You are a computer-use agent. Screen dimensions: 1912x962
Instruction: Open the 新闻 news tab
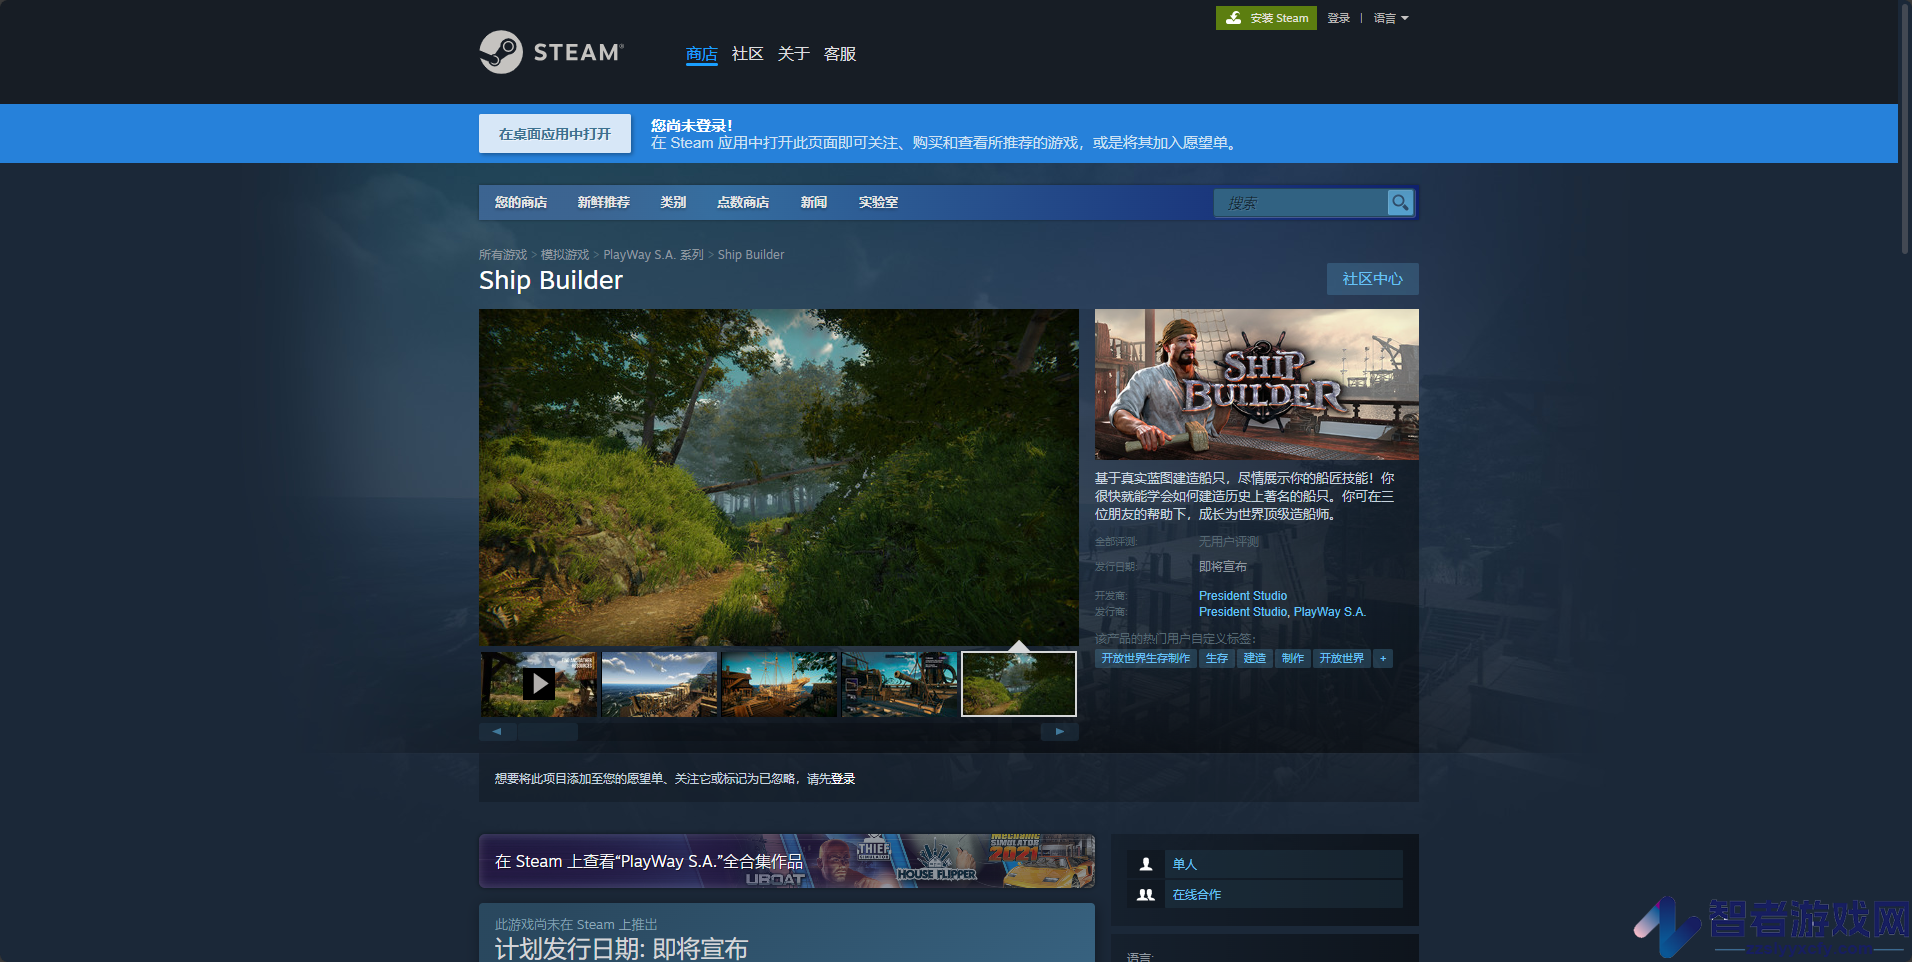pyautogui.click(x=814, y=202)
